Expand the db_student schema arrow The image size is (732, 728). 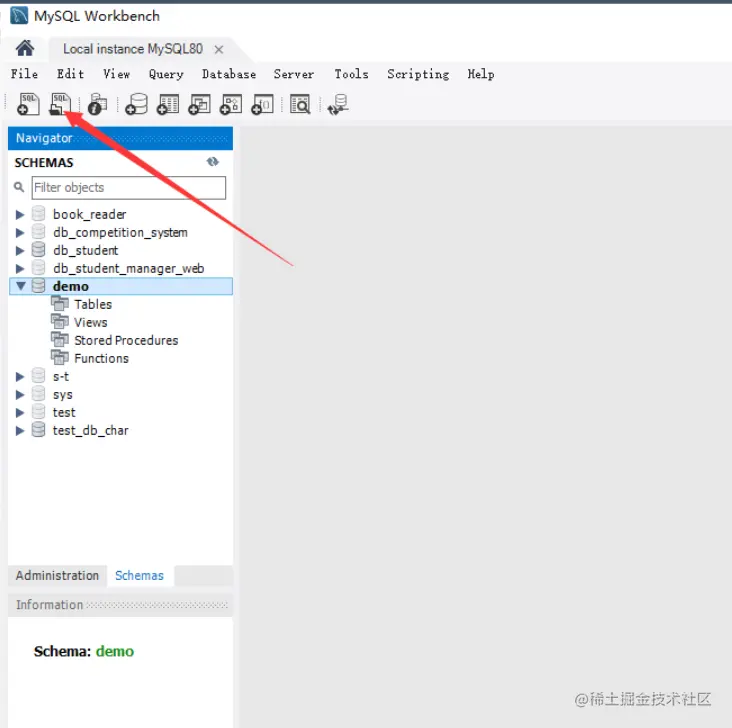point(20,250)
